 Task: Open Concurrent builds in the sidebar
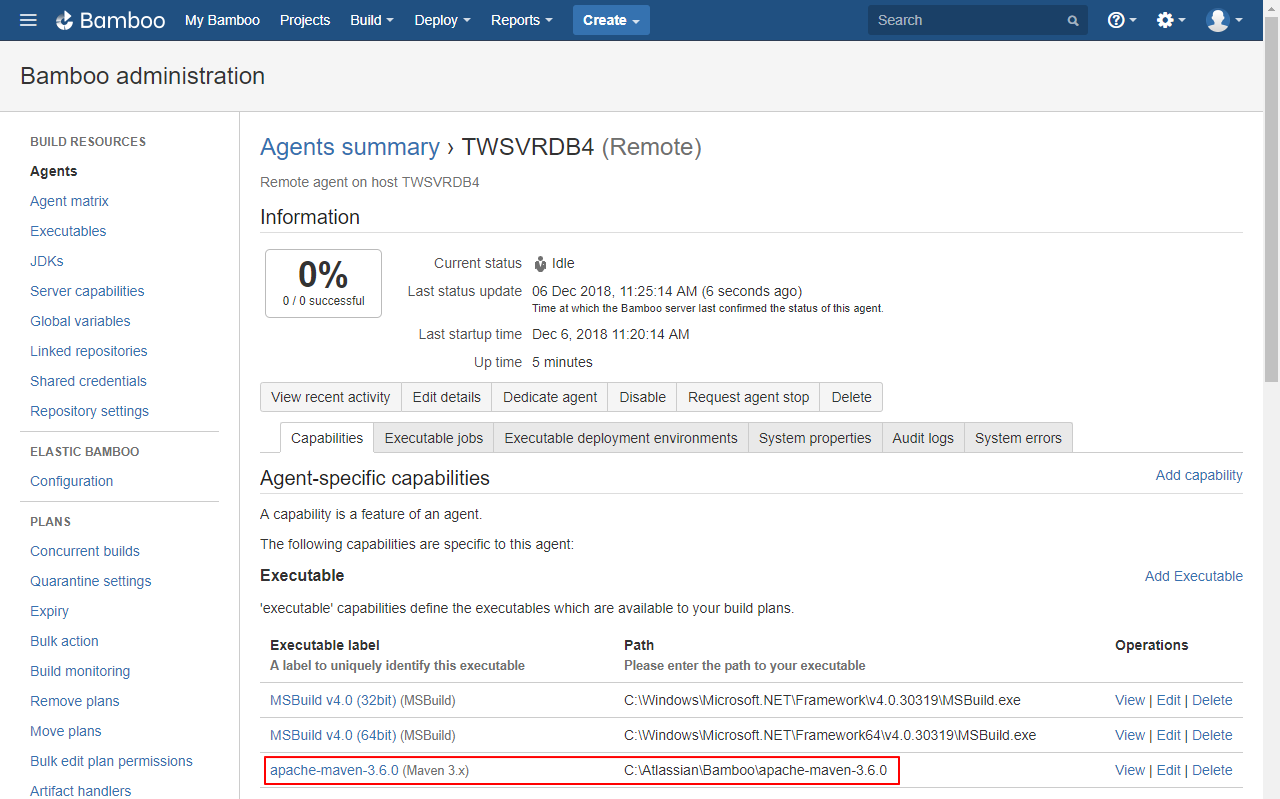[x=85, y=551]
